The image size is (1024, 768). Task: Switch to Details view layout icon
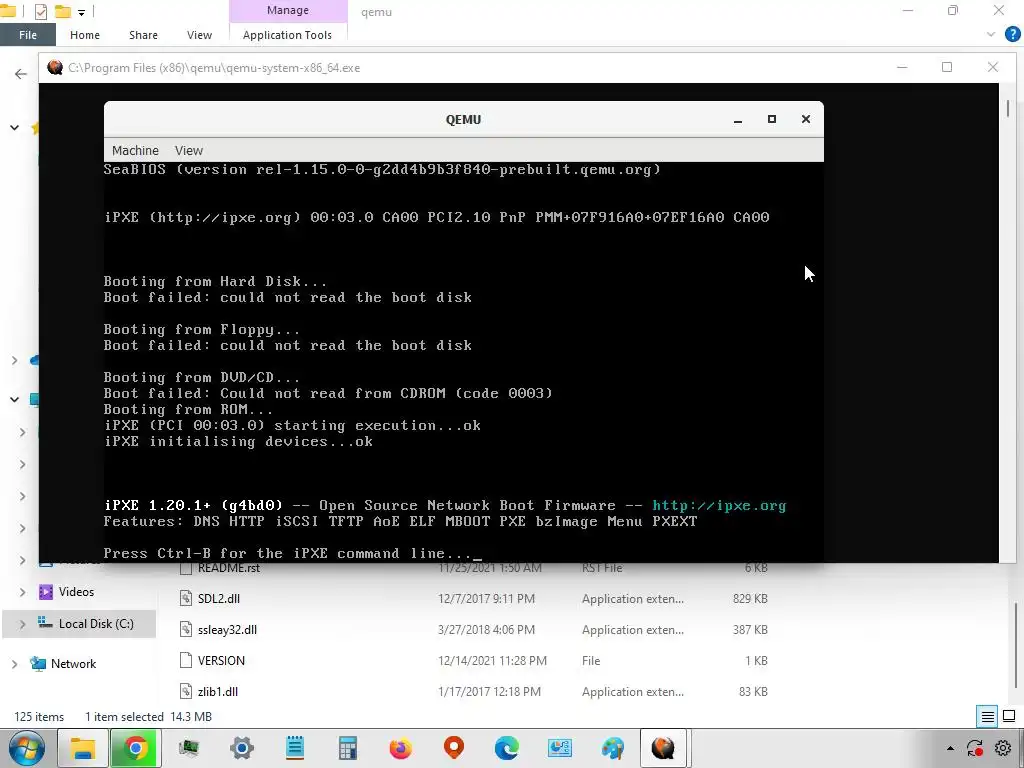click(987, 717)
